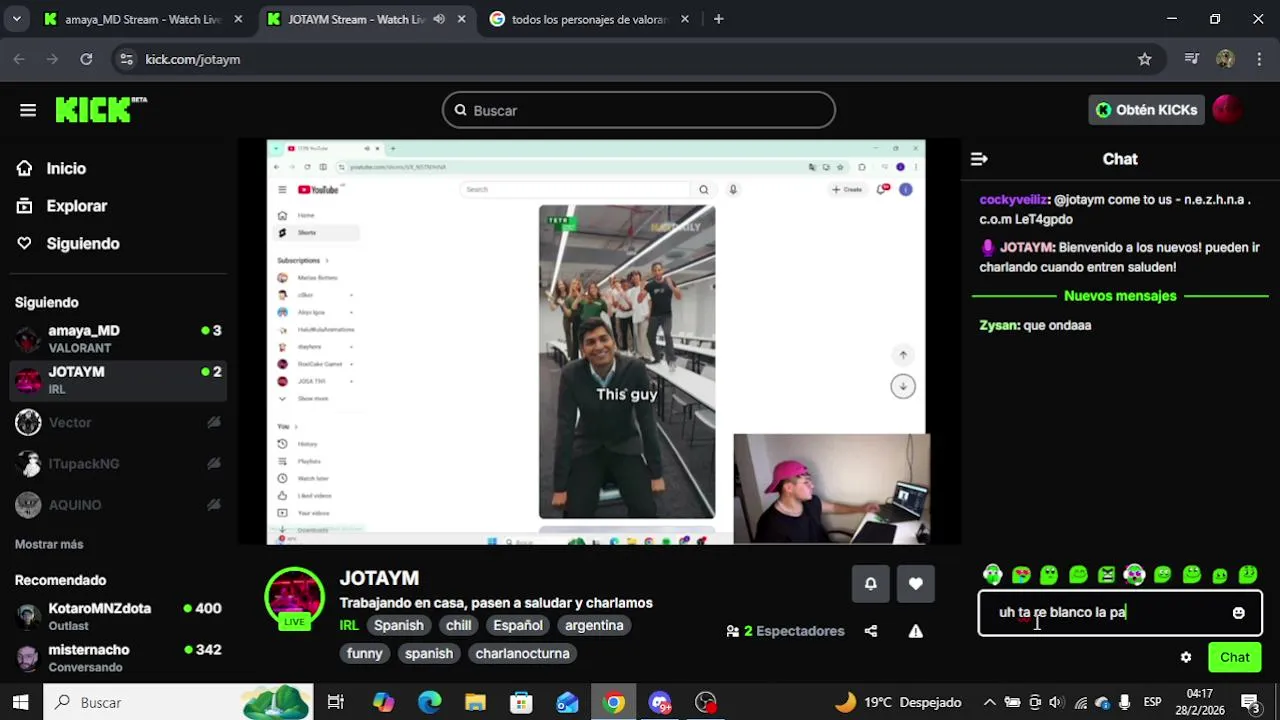Open the Windows notification center
The width and height of the screenshot is (1280, 720).
click(x=1249, y=702)
